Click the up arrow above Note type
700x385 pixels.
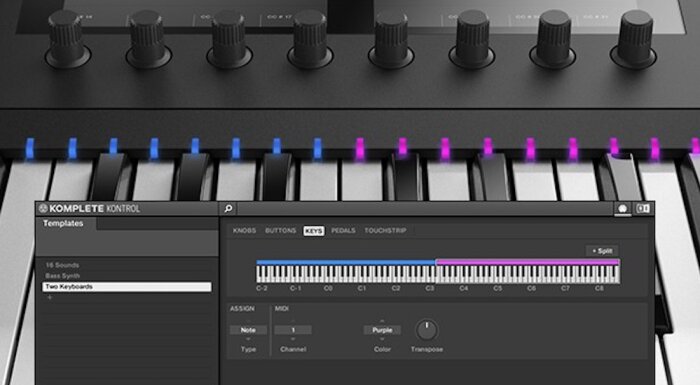coord(248,321)
